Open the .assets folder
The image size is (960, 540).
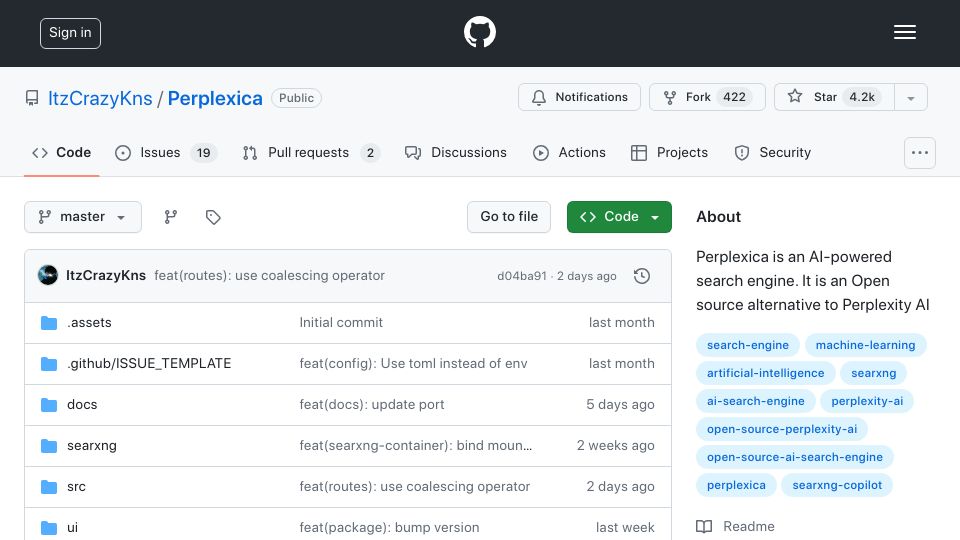click(x=89, y=323)
